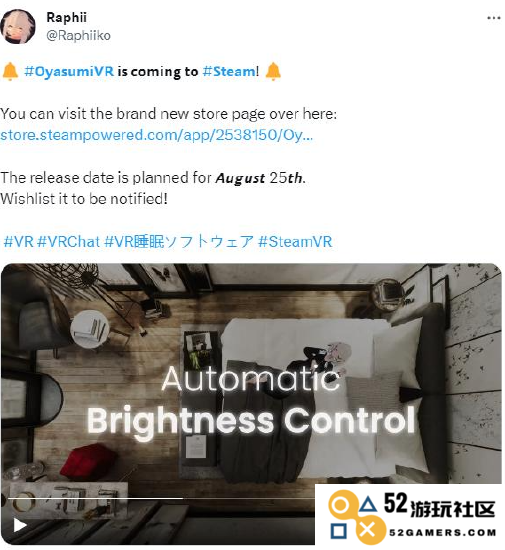The width and height of the screenshot is (505, 550).
Task: Click the August 25th release date text
Action: click(259, 178)
